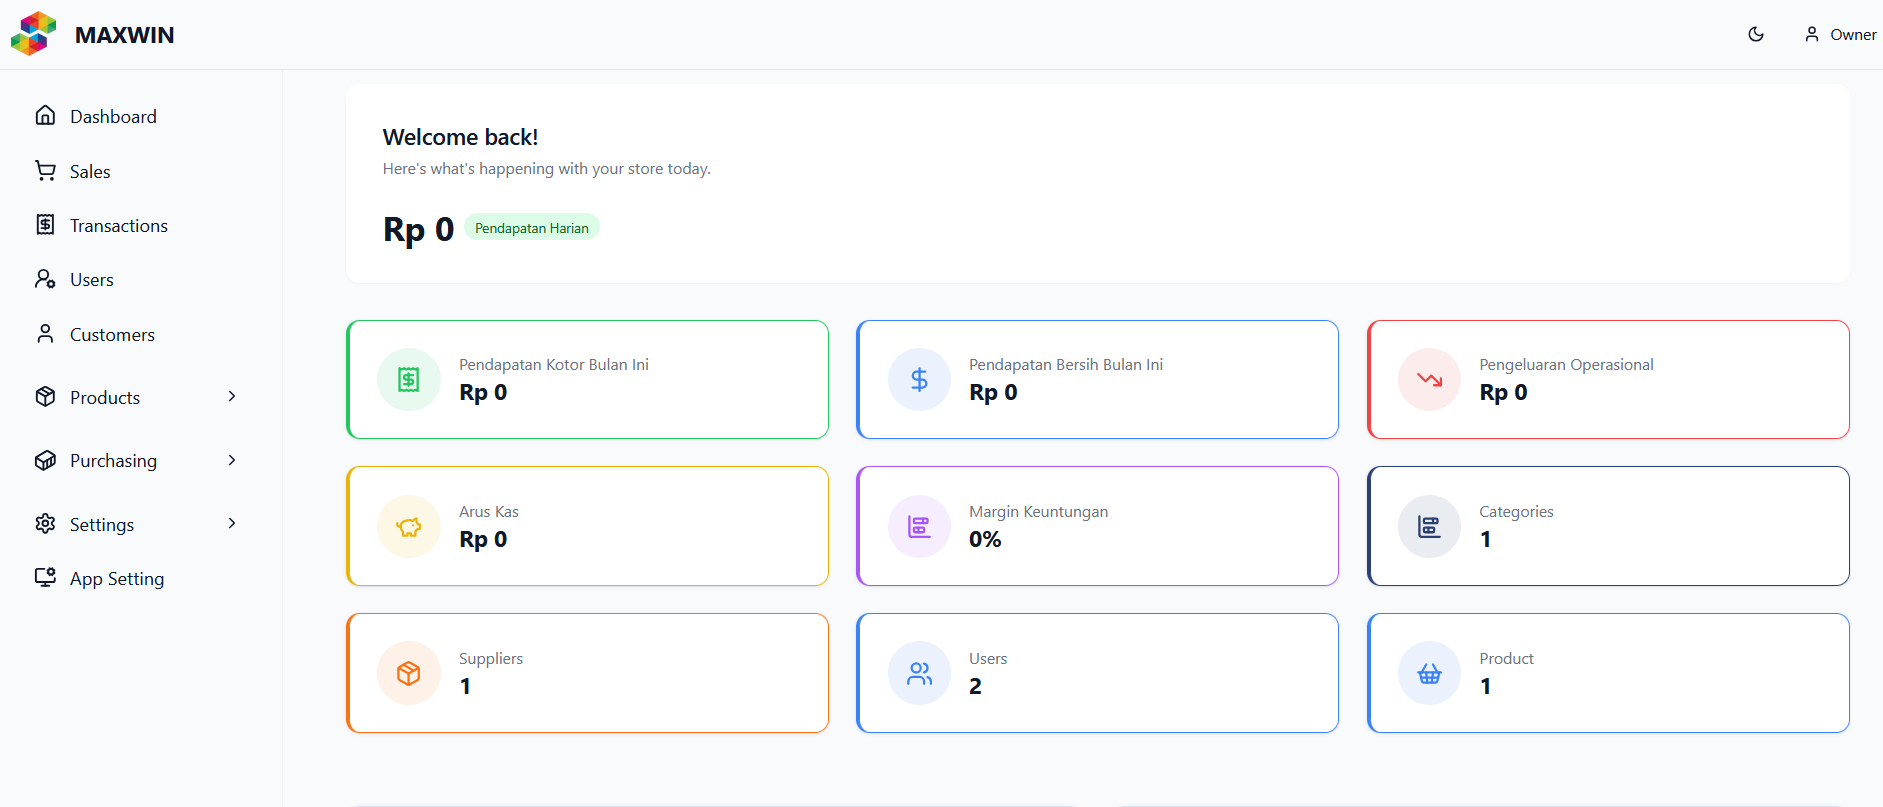The image size is (1883, 807).
Task: Select the Products sidebar label
Action: (x=105, y=398)
